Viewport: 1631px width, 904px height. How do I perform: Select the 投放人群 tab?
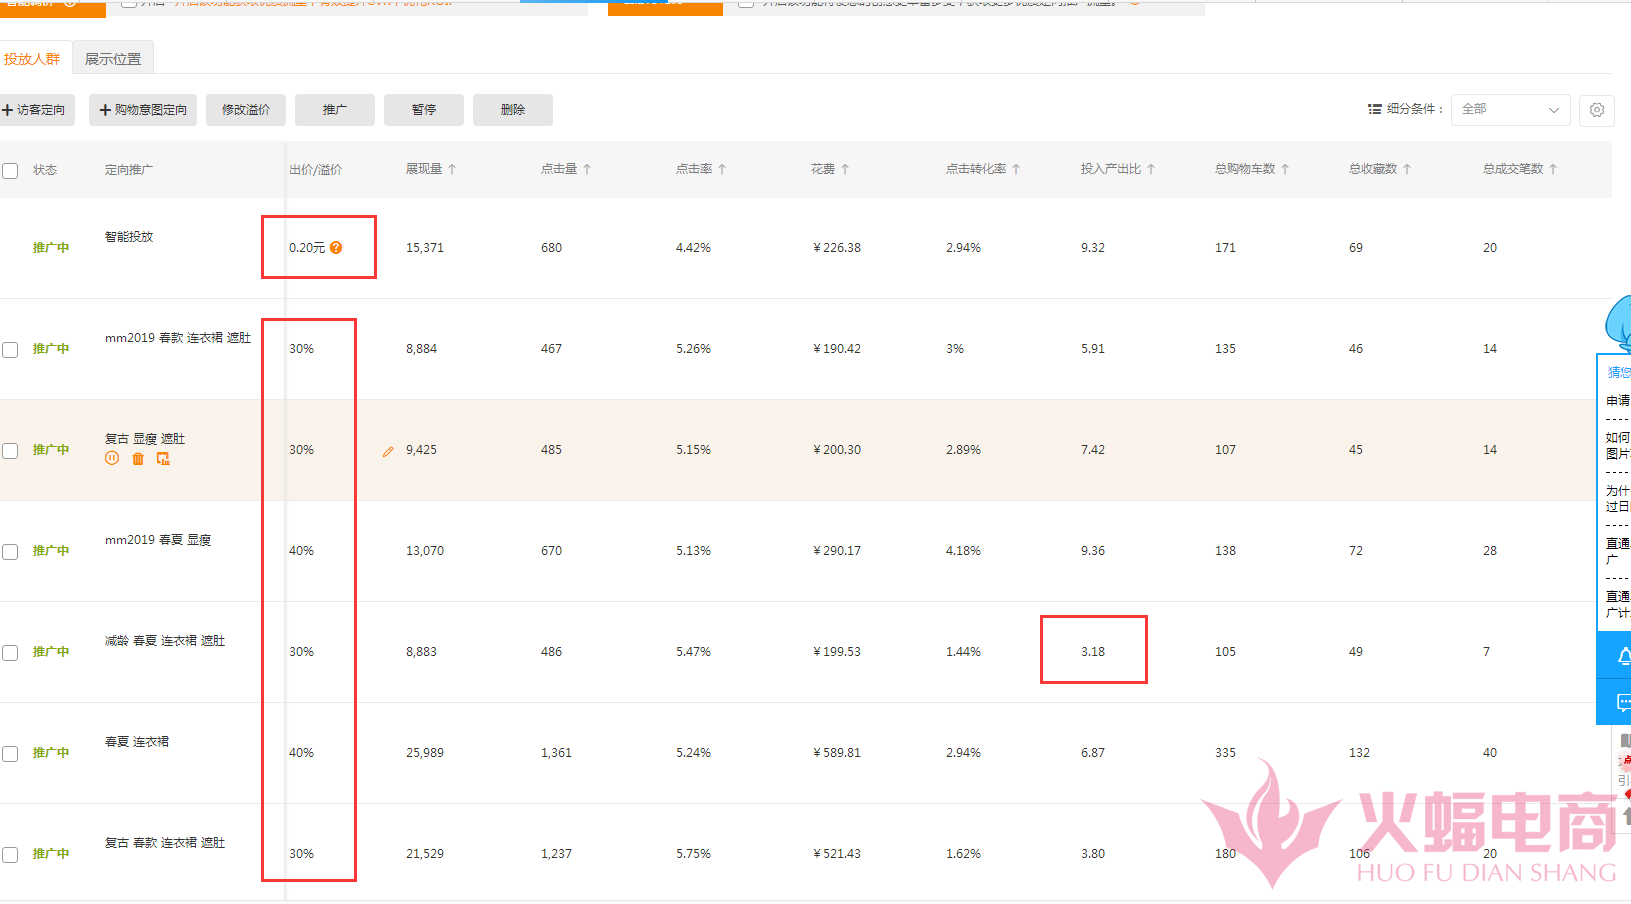click(x=32, y=59)
